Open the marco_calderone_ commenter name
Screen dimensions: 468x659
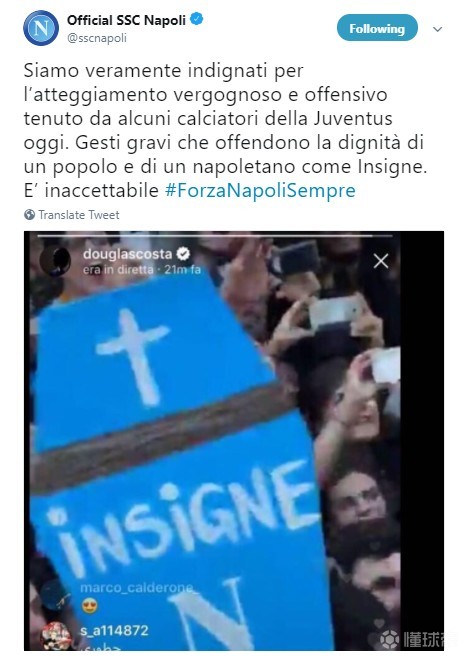pyautogui.click(x=139, y=587)
